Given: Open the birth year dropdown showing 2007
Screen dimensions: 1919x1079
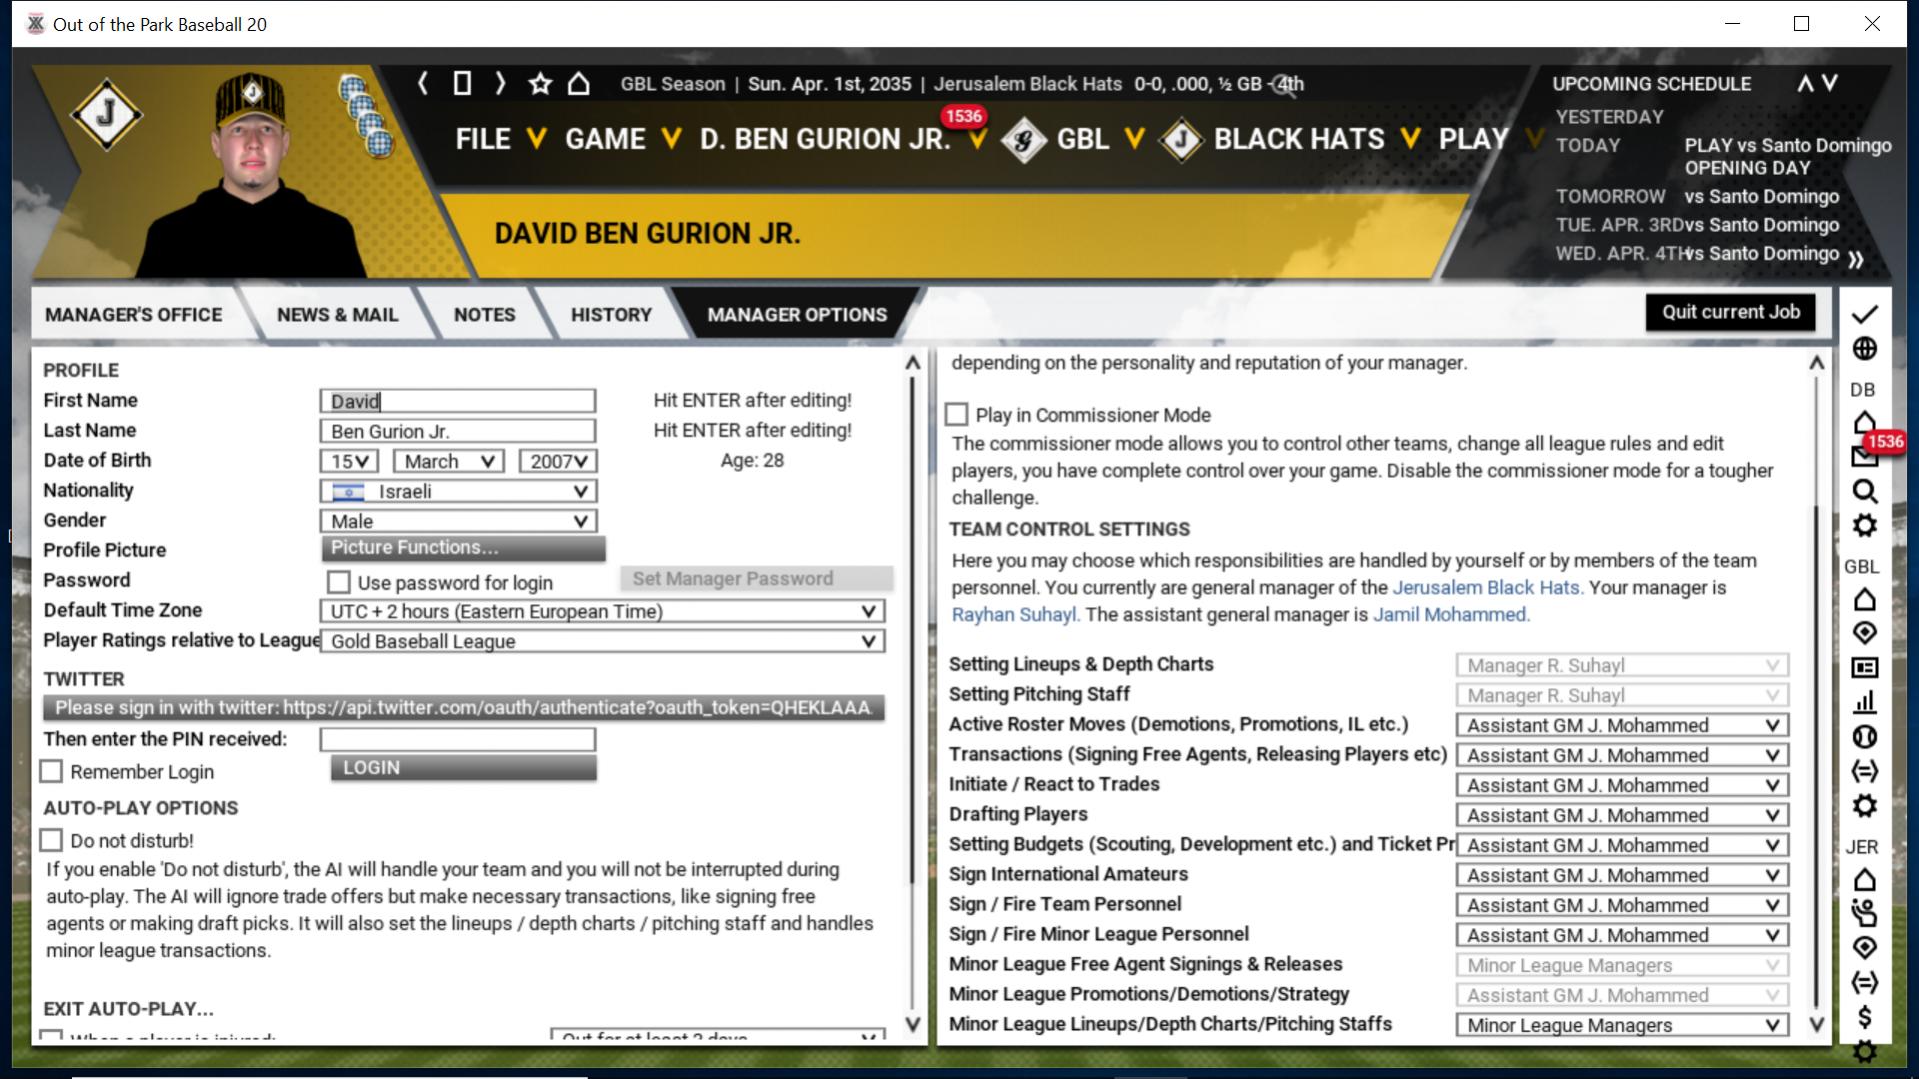Looking at the screenshot, I should coord(557,461).
